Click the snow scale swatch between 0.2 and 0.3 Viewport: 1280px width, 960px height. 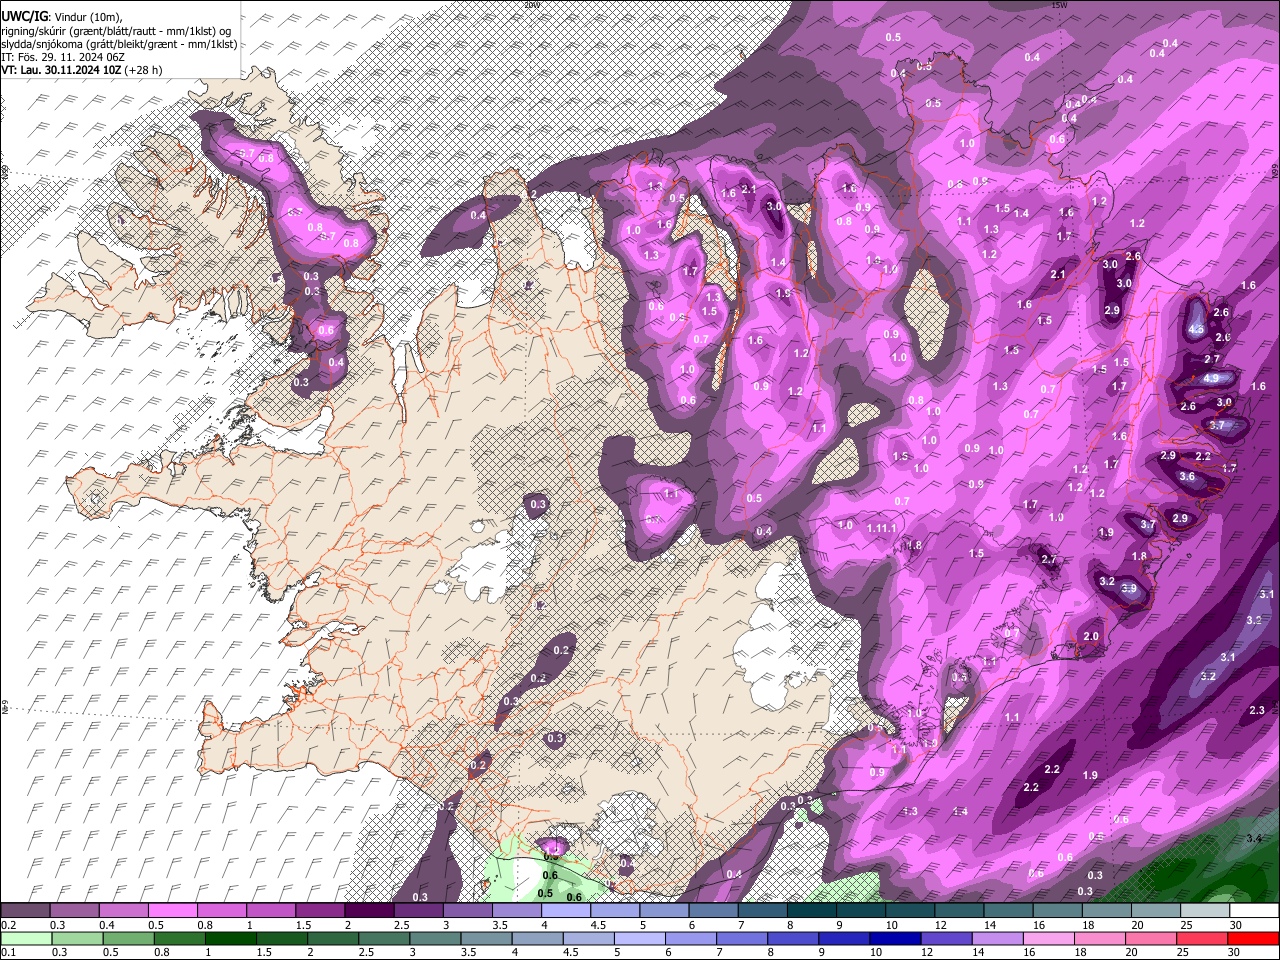pyautogui.click(x=25, y=911)
